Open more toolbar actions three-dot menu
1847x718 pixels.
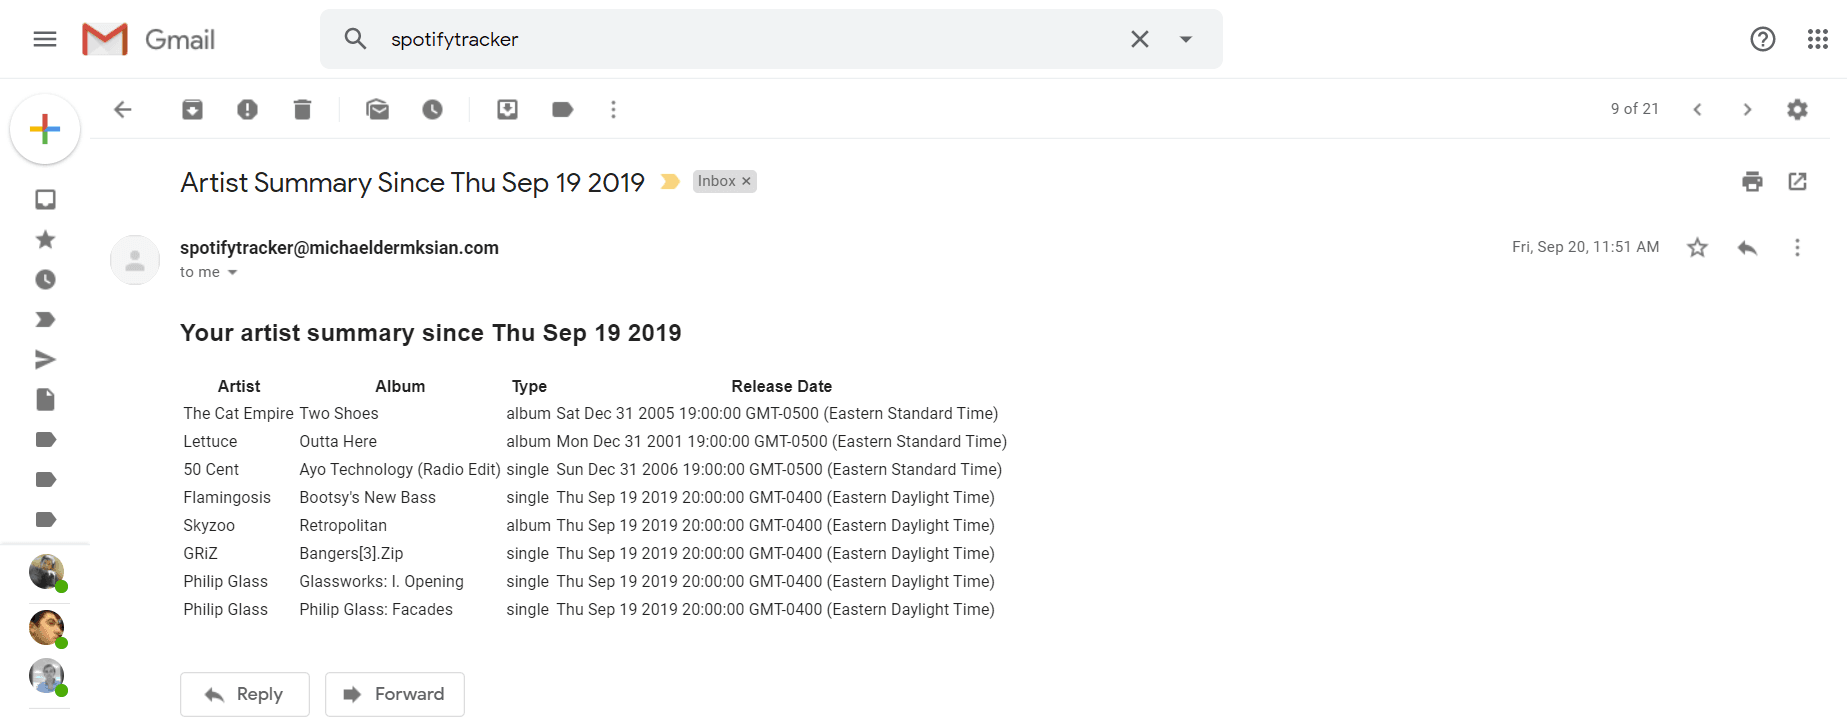pyautogui.click(x=613, y=110)
